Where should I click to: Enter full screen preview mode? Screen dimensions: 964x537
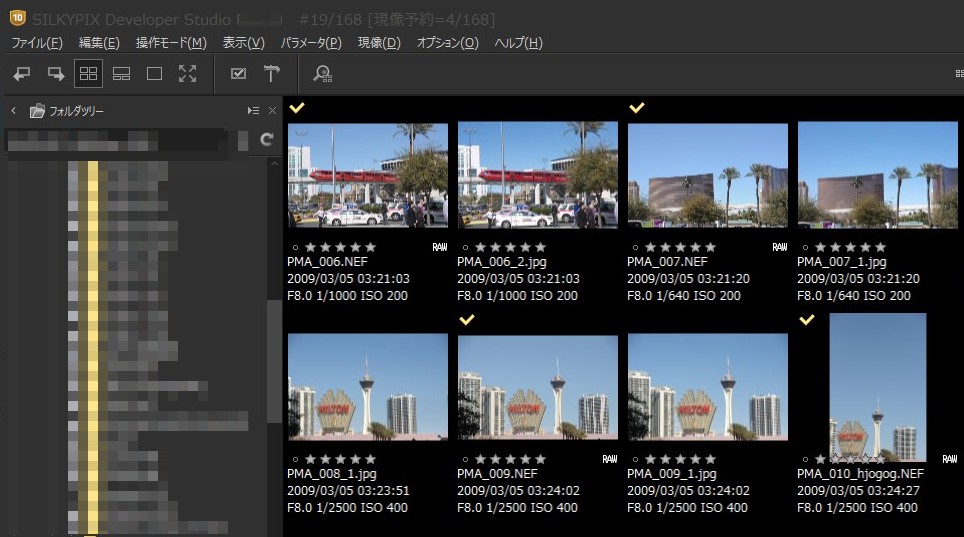click(x=188, y=74)
